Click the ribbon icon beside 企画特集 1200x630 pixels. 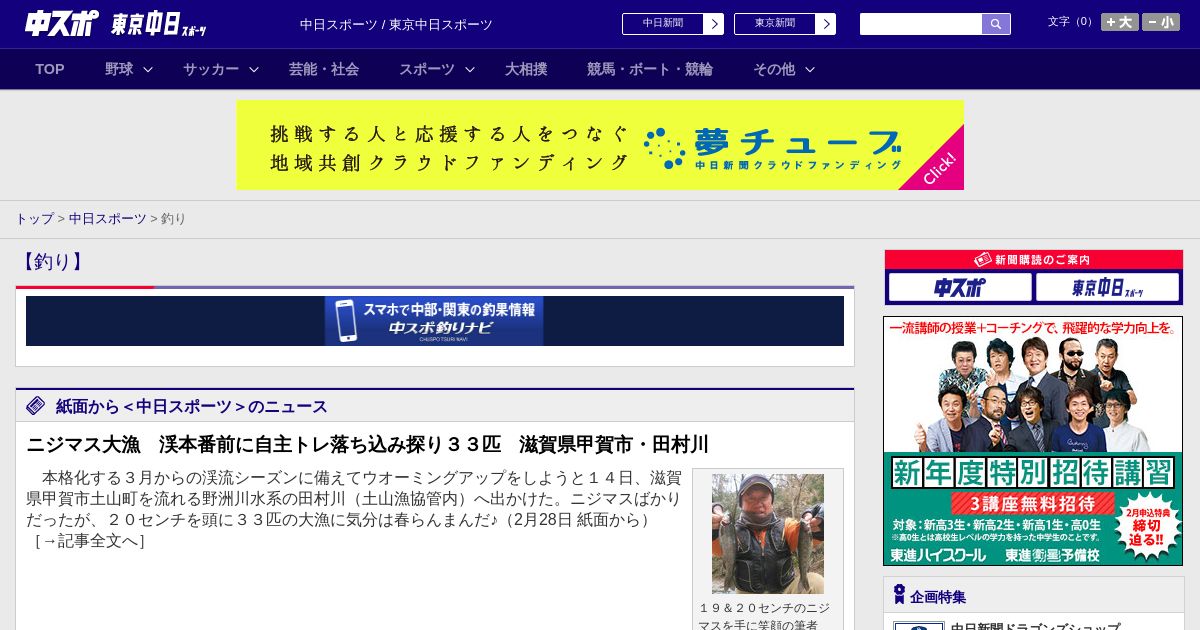point(899,595)
